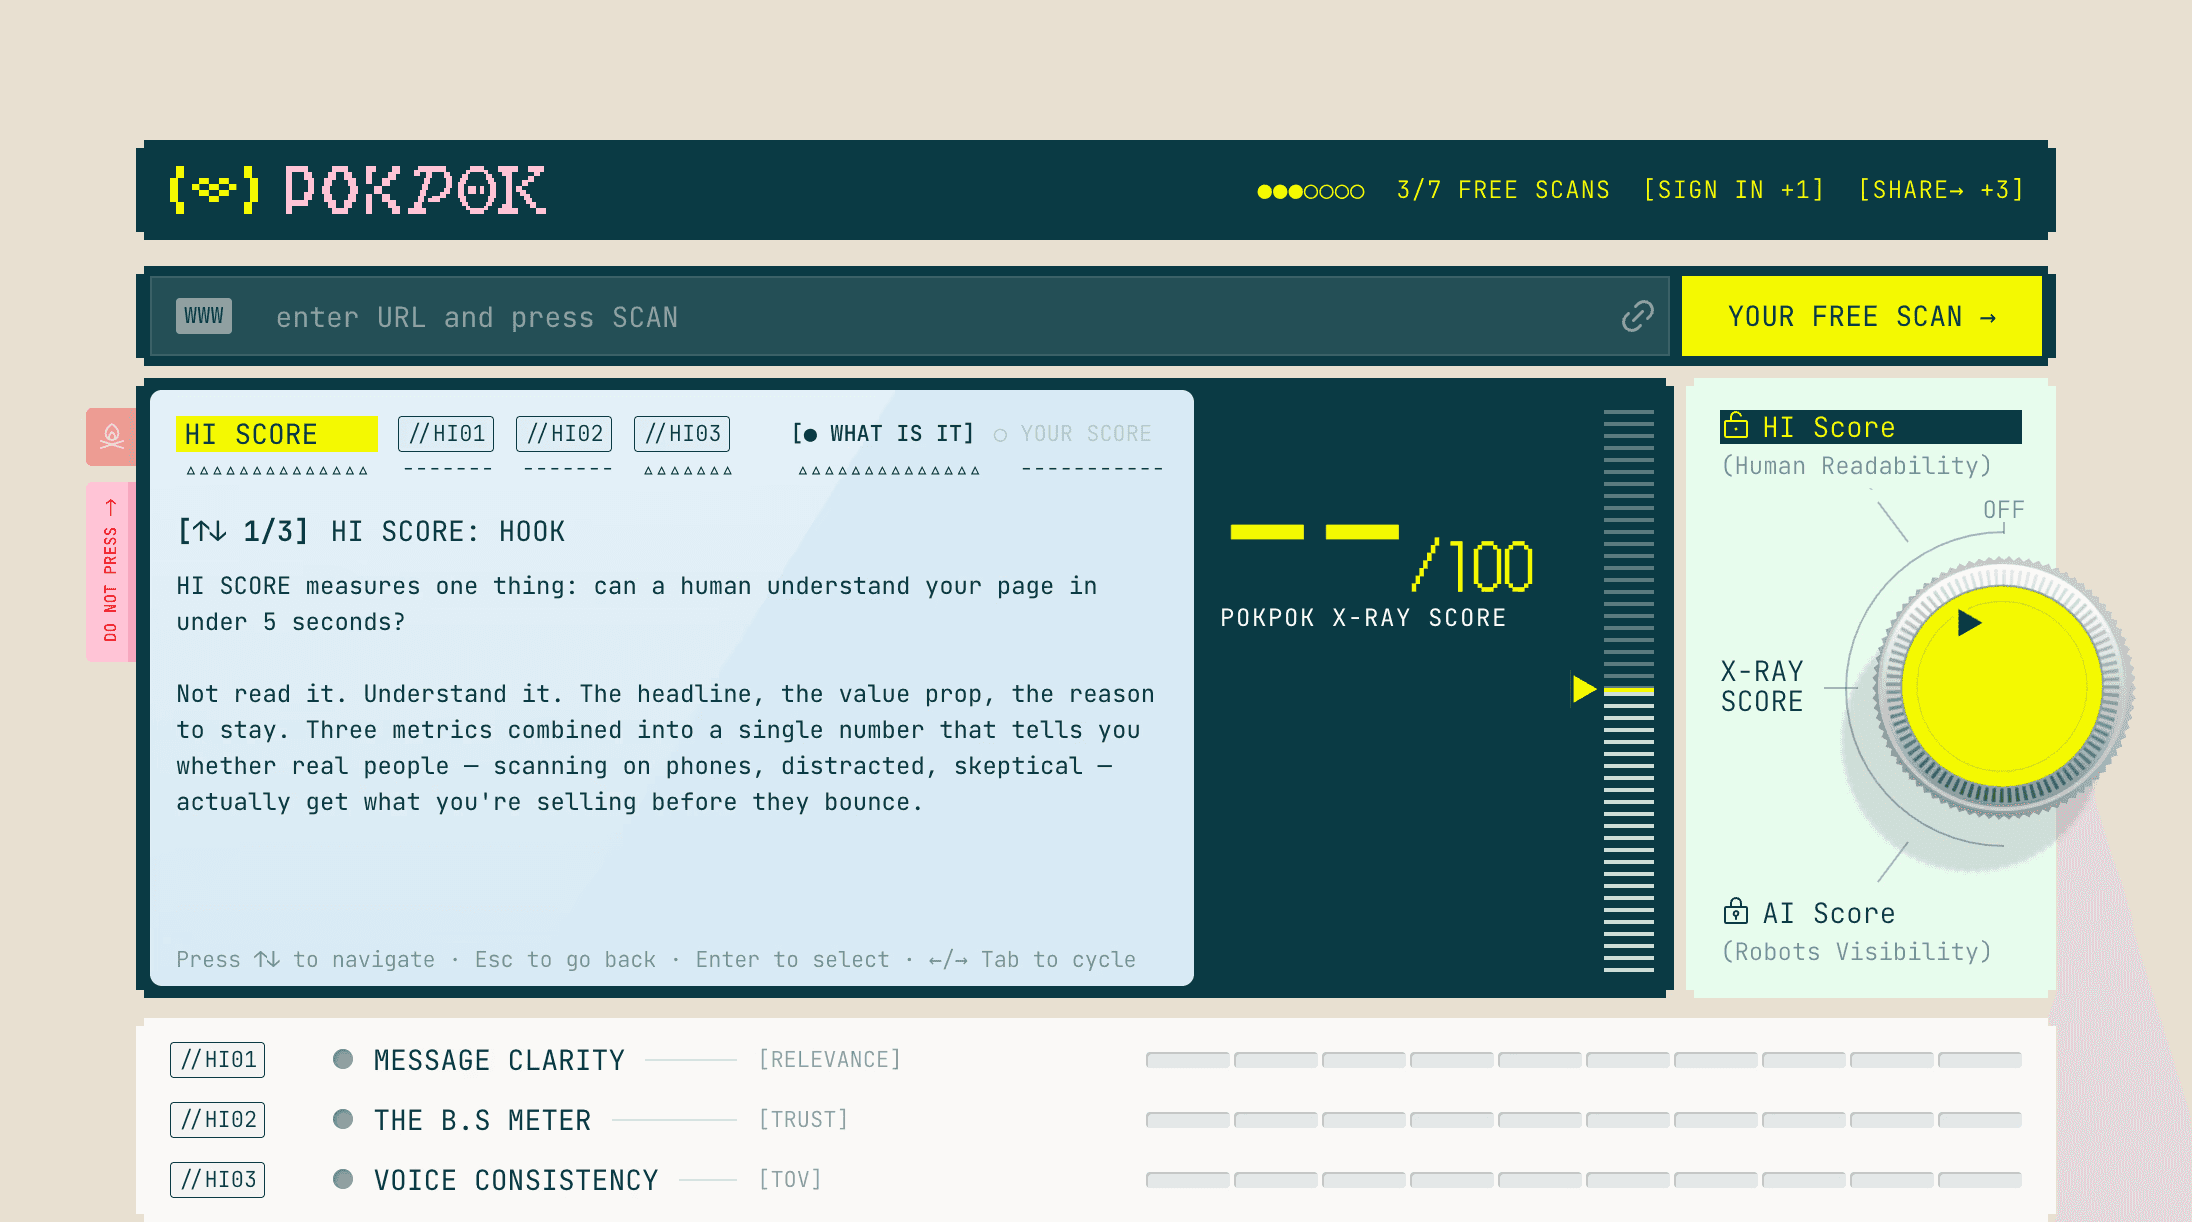2192x1222 pixels.
Task: Click the SIGN IN +1 link
Action: click(x=1734, y=190)
